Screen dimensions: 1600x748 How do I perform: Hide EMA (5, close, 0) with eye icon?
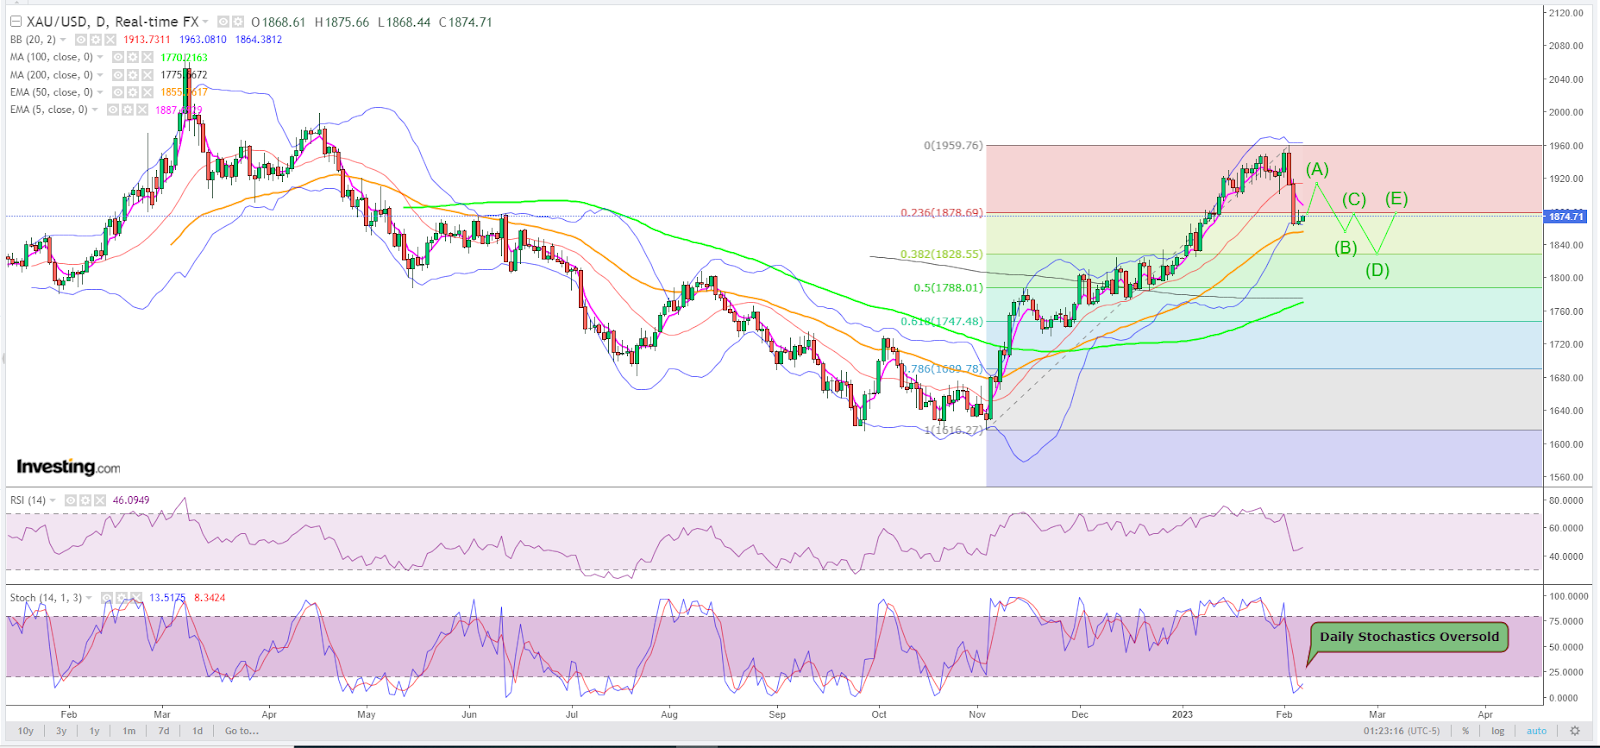113,109
